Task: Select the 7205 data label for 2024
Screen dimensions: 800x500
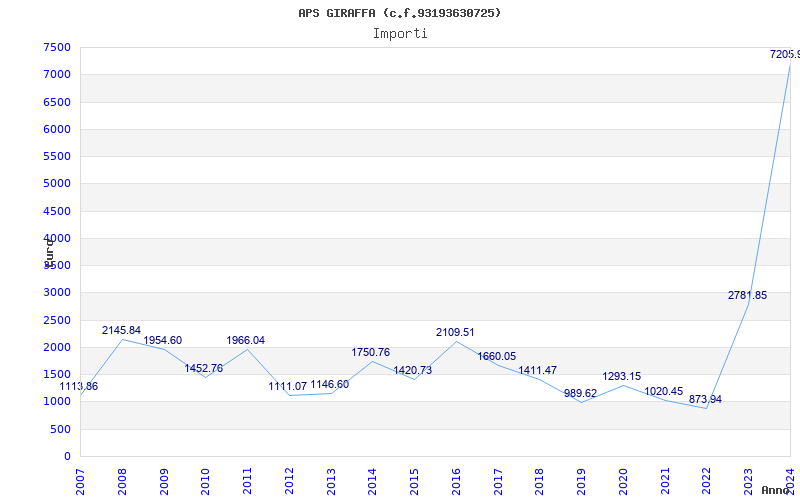Action: click(x=784, y=54)
